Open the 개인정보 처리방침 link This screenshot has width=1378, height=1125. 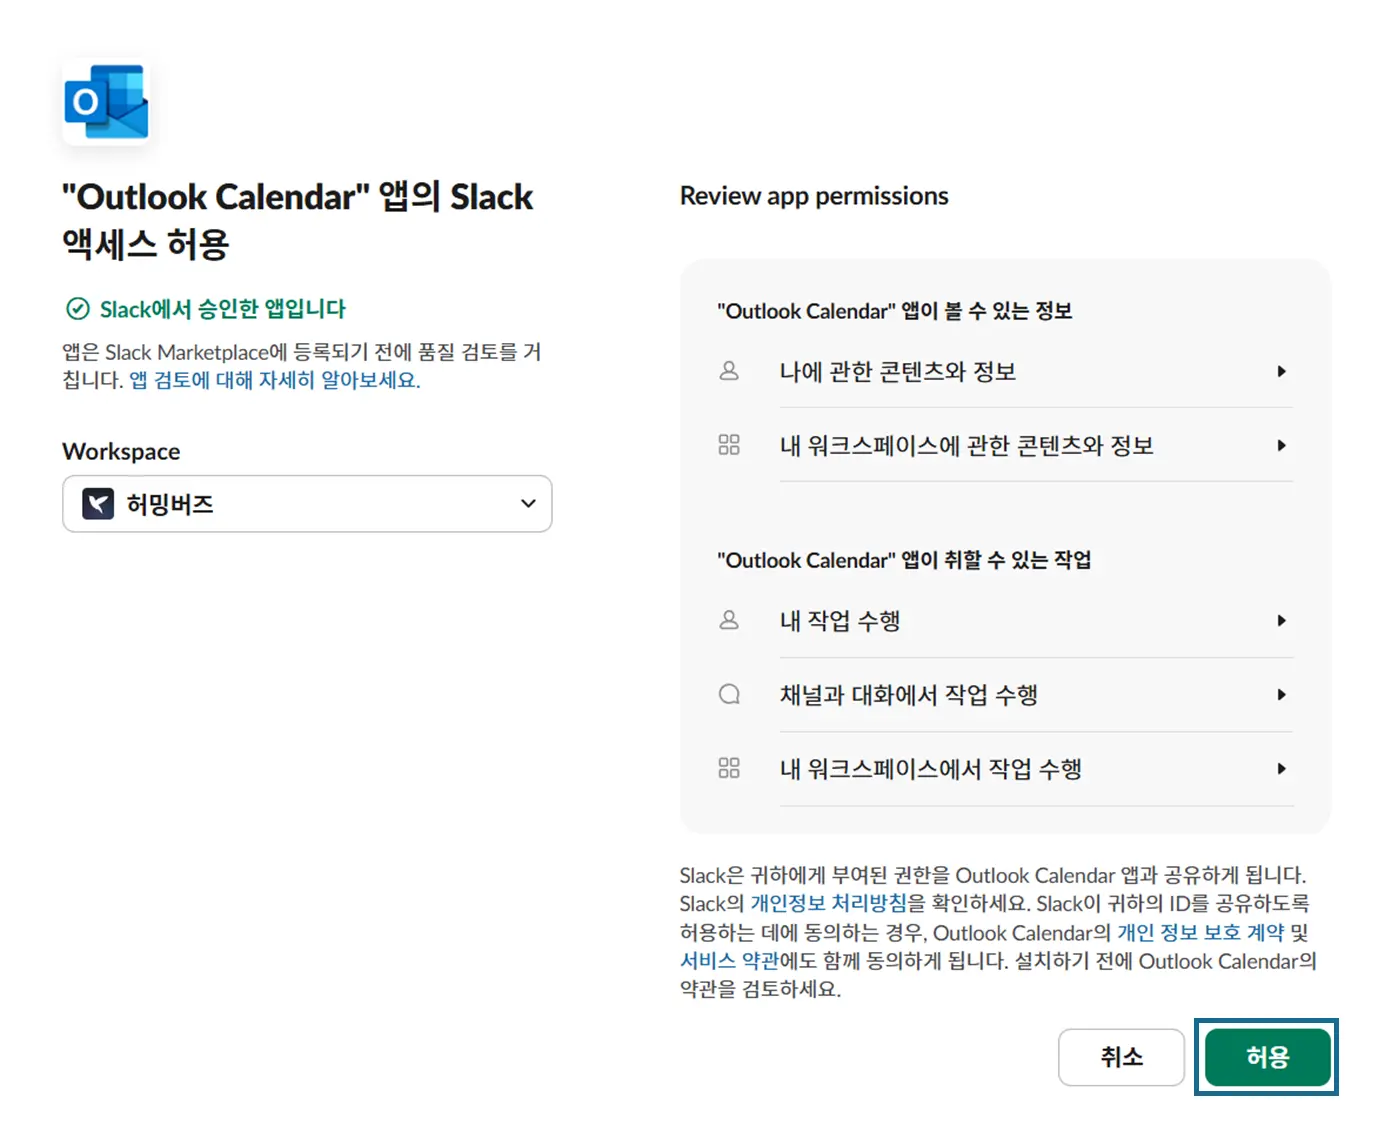point(829,903)
